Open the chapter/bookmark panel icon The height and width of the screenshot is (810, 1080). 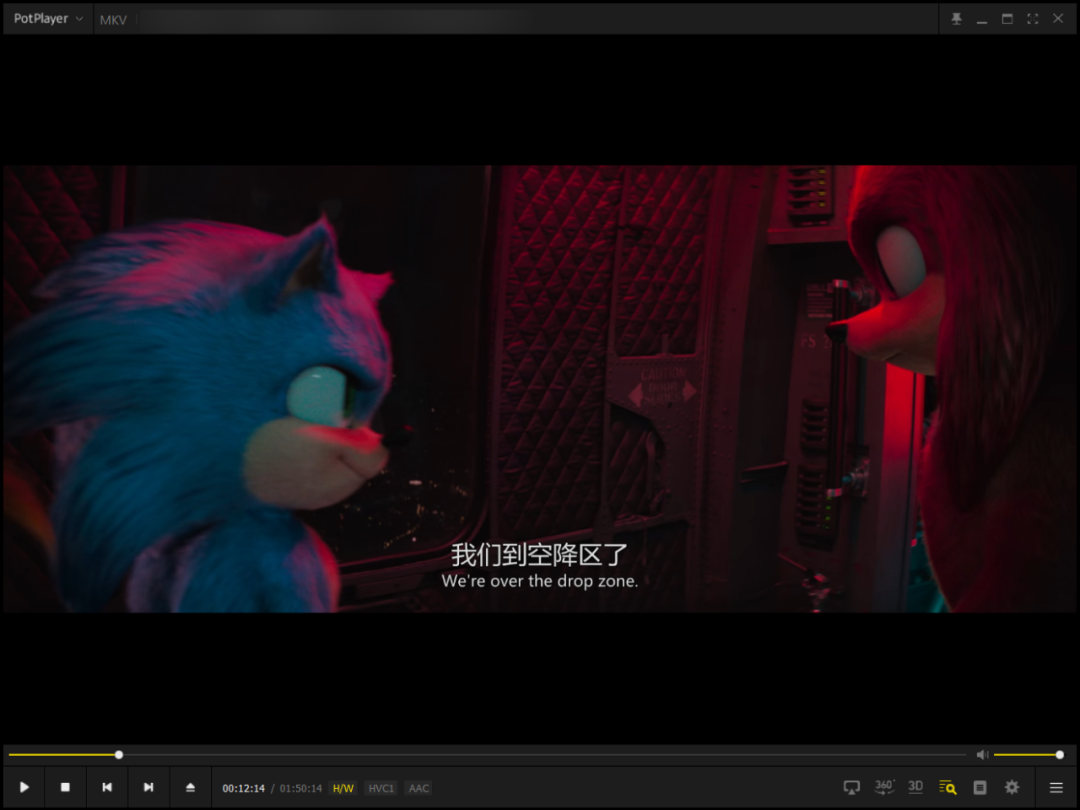[980, 787]
